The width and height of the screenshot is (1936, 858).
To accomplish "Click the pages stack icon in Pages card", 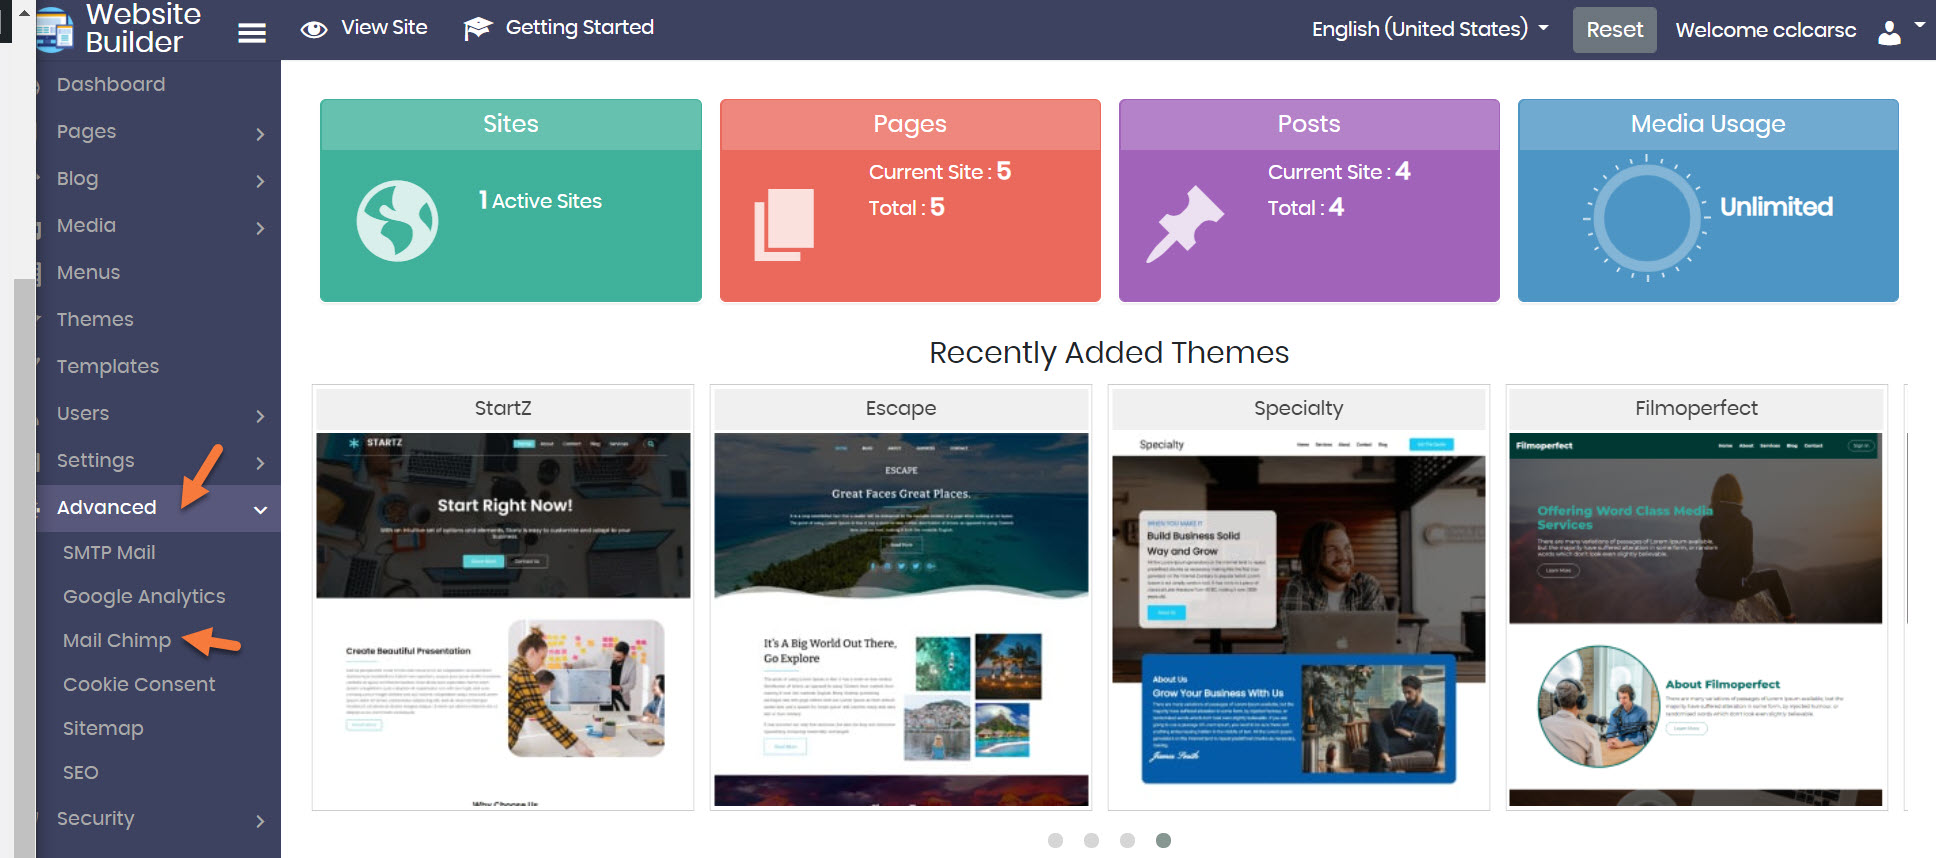I will tap(783, 225).
